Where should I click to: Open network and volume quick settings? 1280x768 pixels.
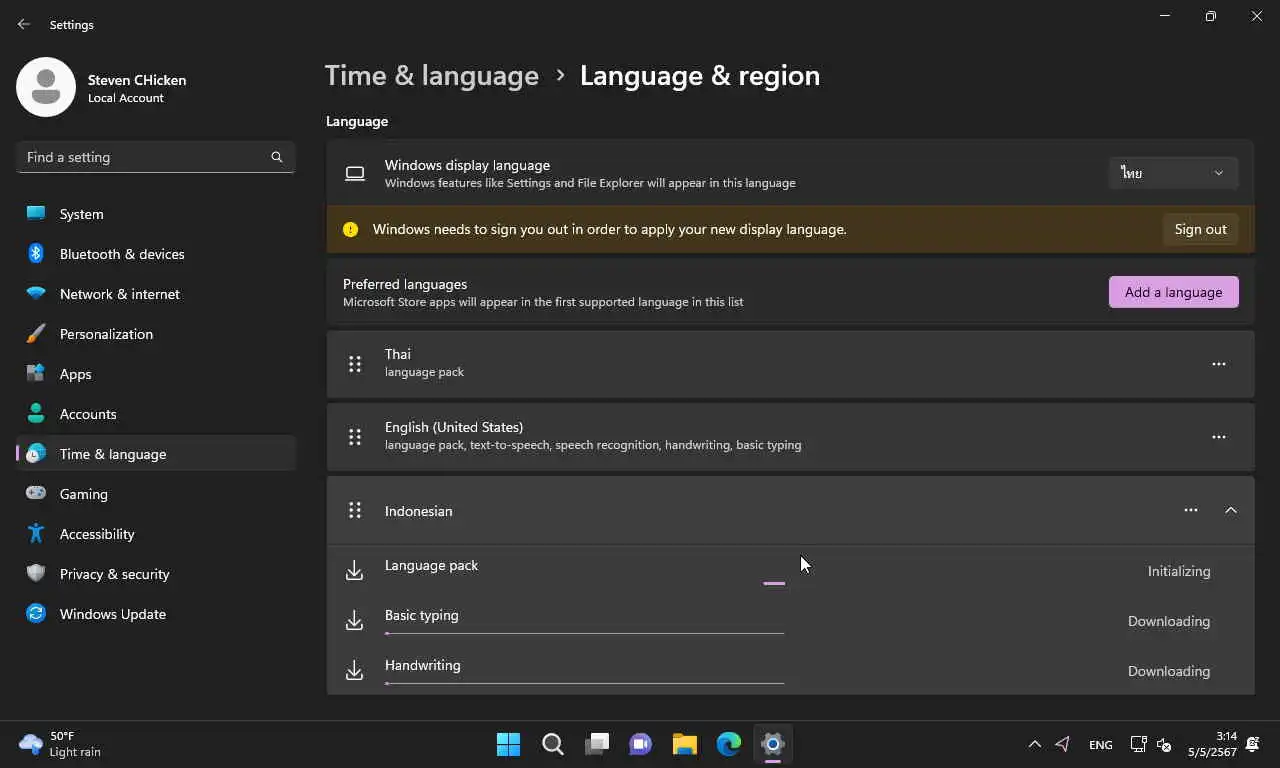point(1151,744)
